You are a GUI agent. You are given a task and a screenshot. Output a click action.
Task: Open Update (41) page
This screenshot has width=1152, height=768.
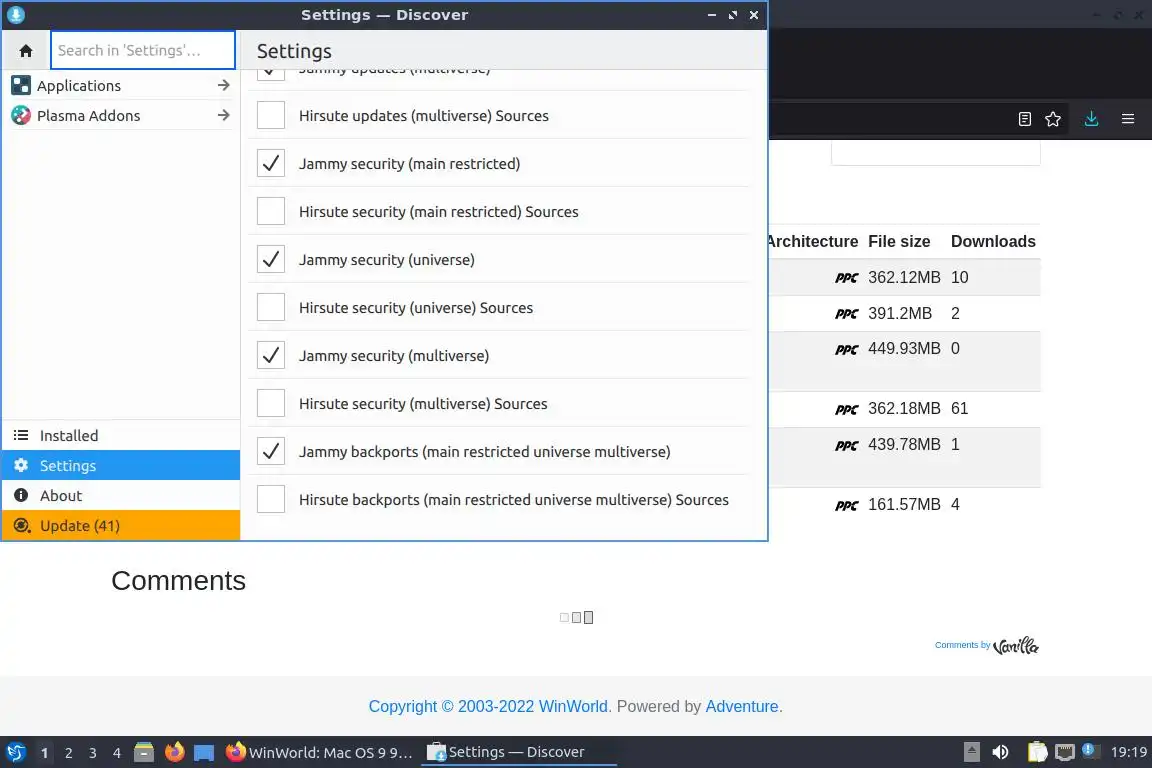coord(121,525)
